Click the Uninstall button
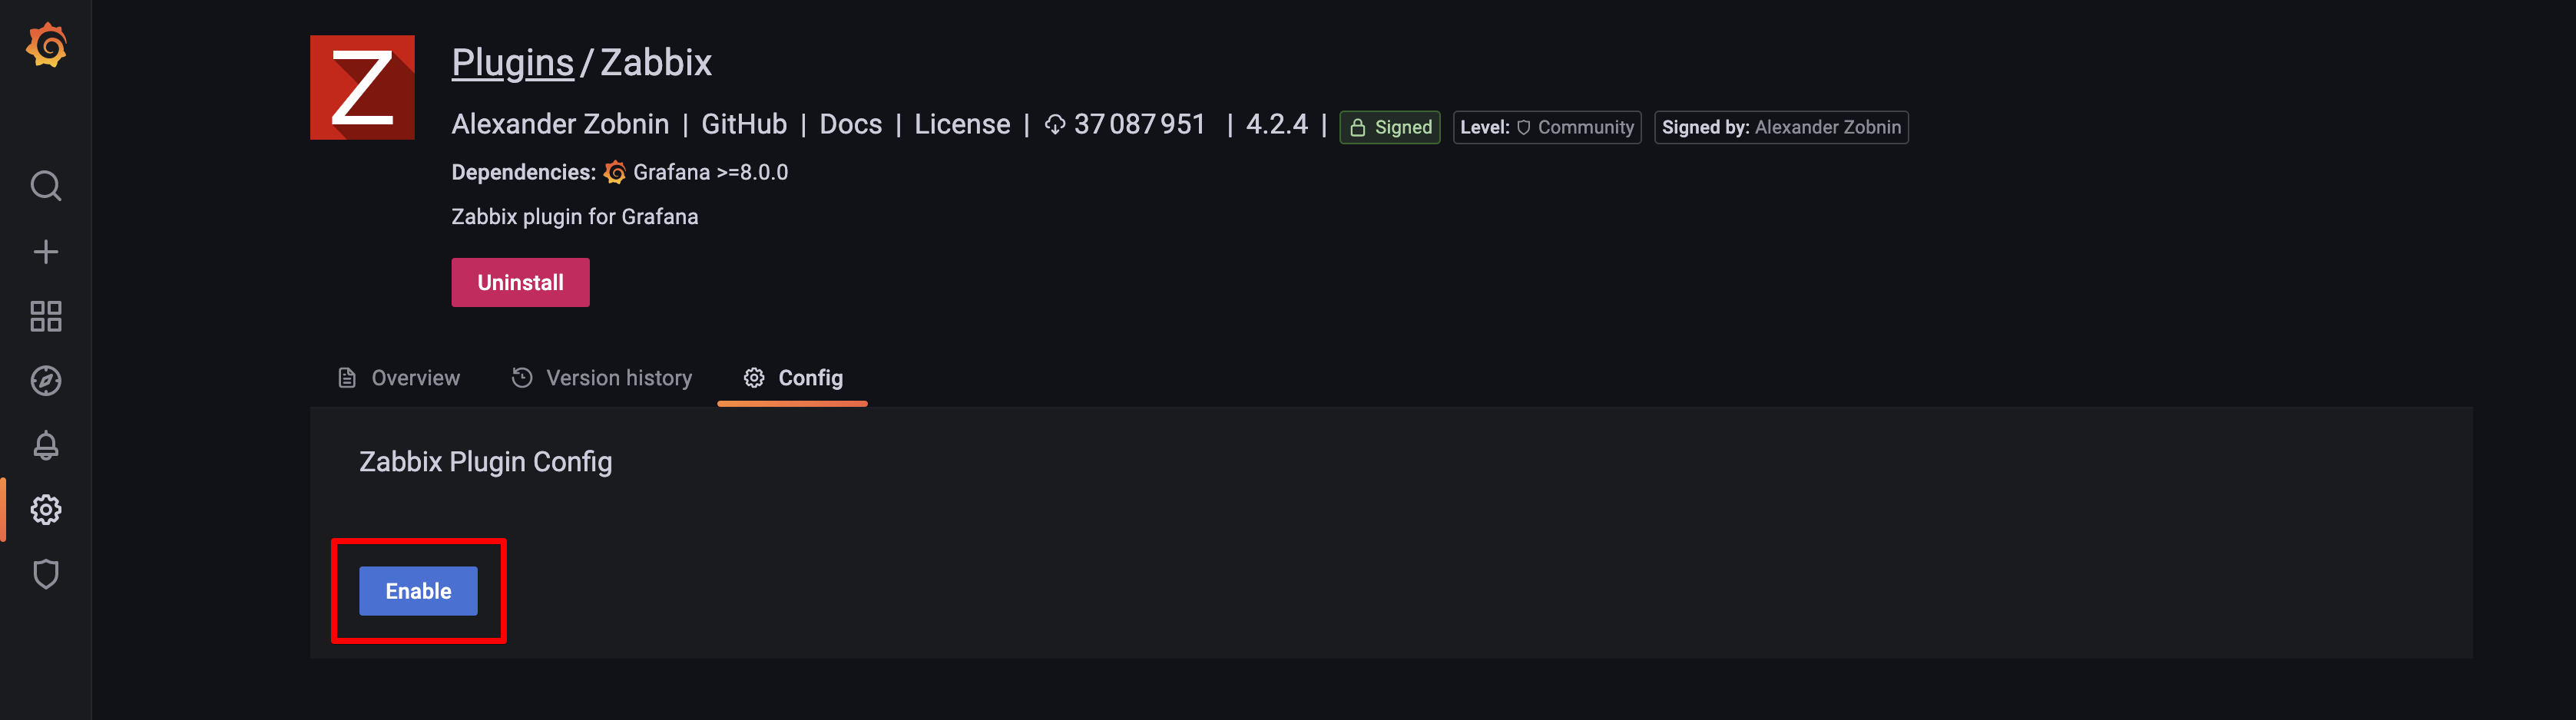 (x=520, y=283)
